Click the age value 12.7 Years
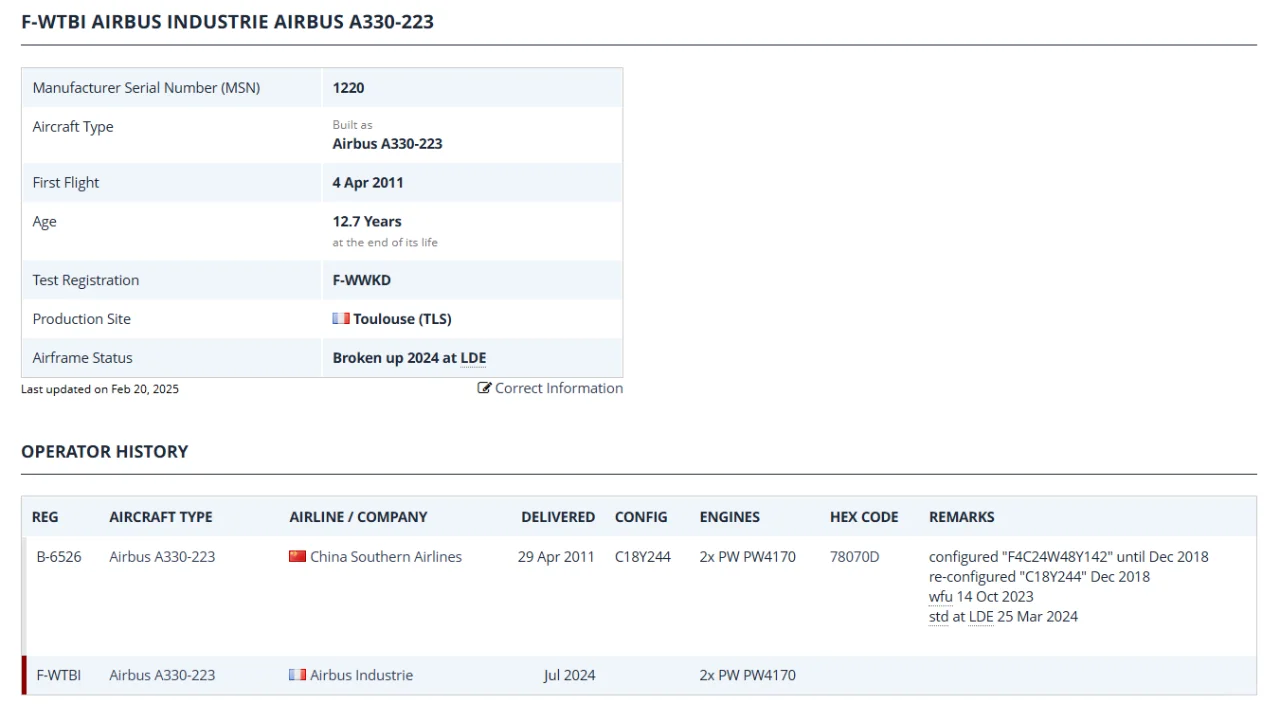The image size is (1280, 716). coord(367,222)
